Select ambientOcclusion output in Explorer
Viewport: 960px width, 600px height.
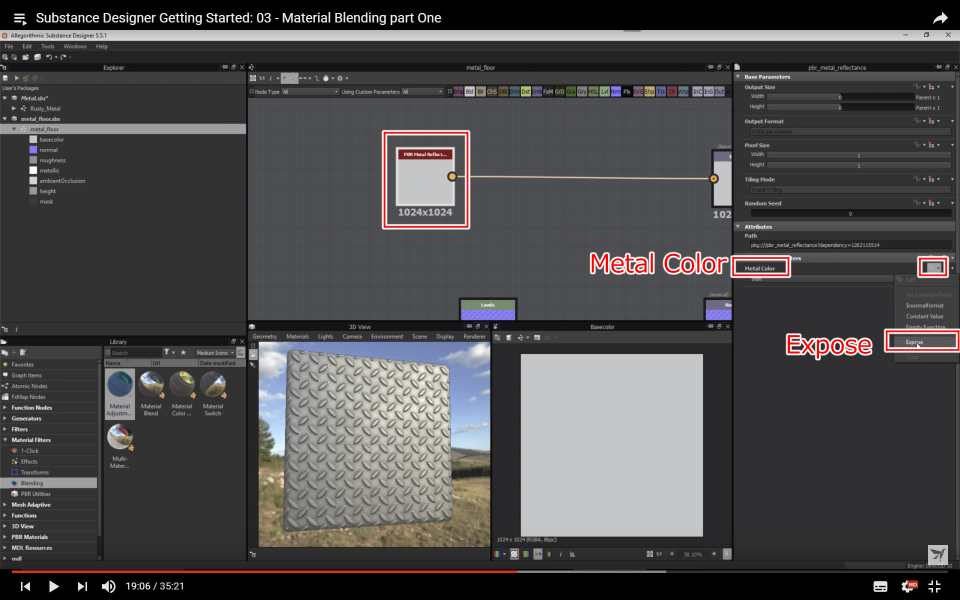62,181
